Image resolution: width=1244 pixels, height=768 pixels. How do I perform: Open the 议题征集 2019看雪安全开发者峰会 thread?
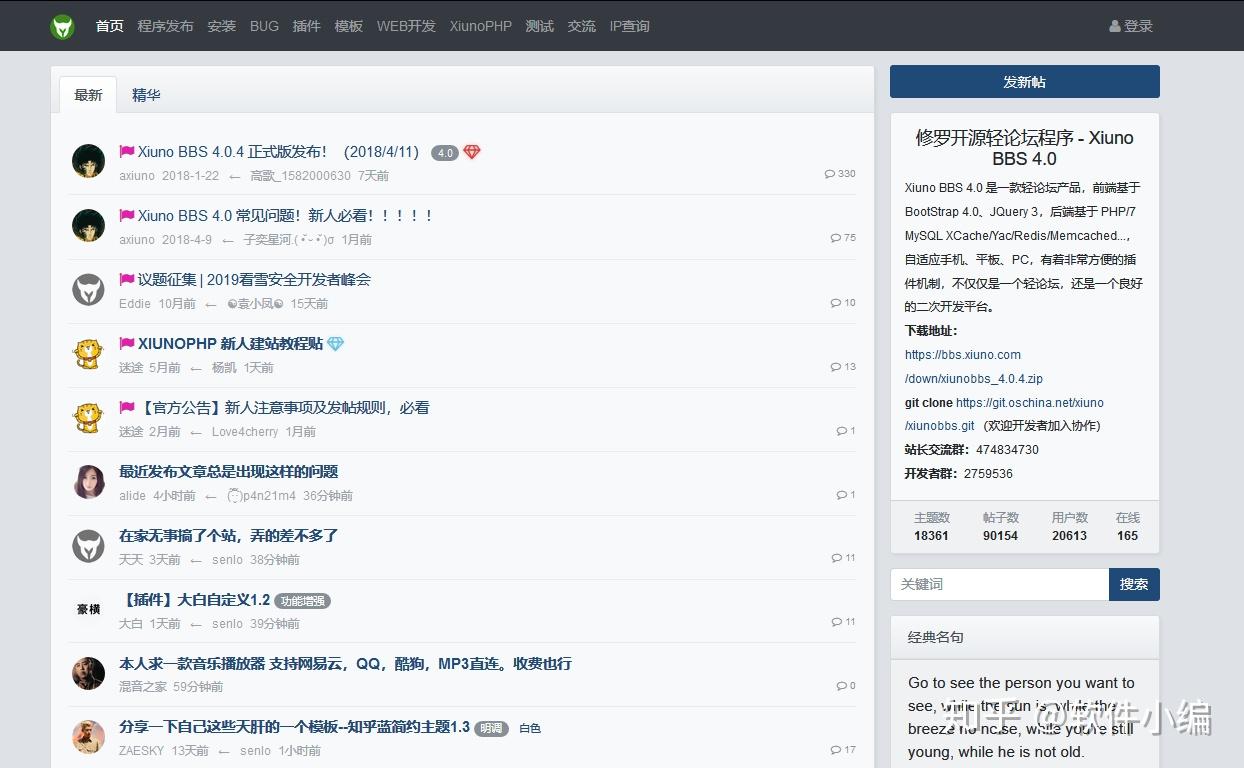click(x=254, y=280)
